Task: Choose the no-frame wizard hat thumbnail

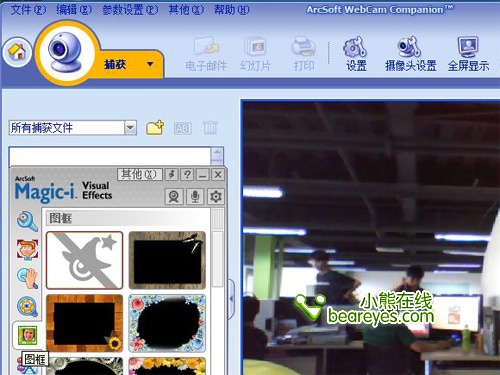Action: click(x=84, y=260)
